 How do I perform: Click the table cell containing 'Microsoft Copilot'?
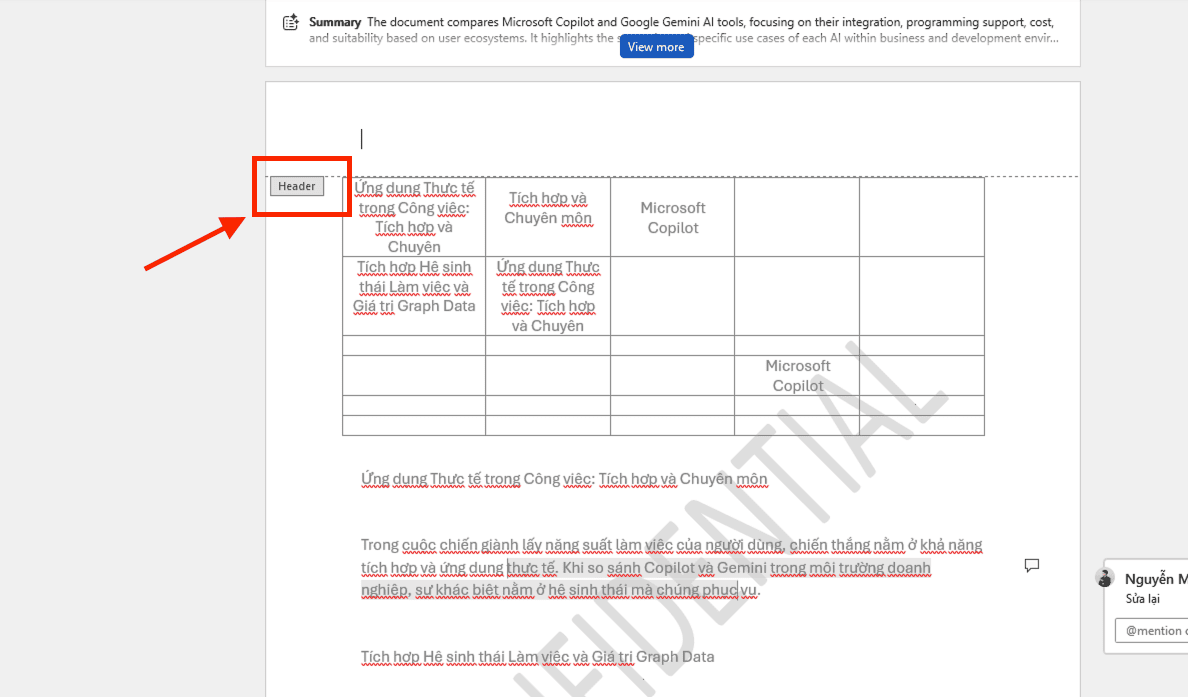tap(672, 217)
